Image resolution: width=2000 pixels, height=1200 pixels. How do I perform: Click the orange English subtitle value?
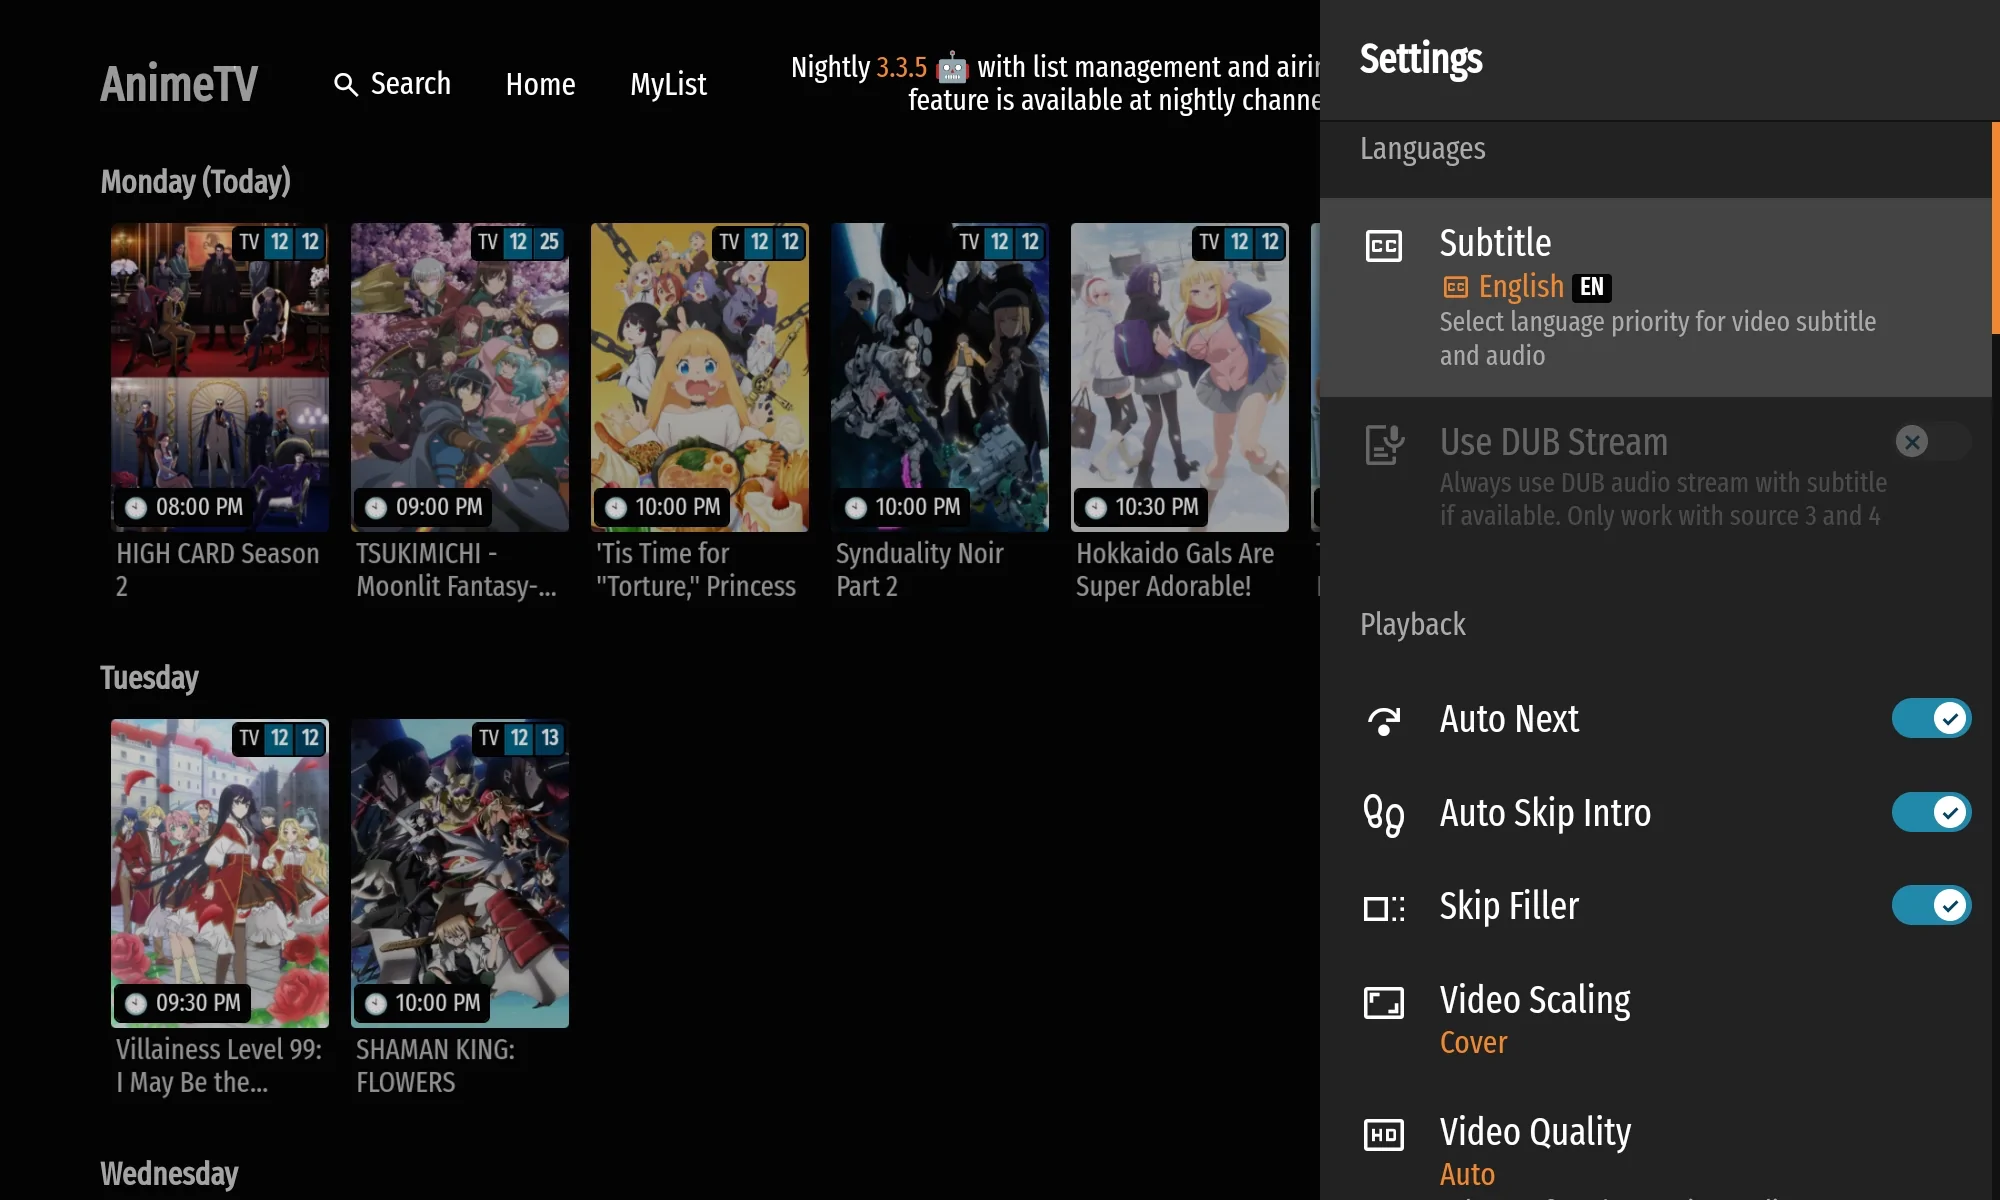[x=1521, y=288]
